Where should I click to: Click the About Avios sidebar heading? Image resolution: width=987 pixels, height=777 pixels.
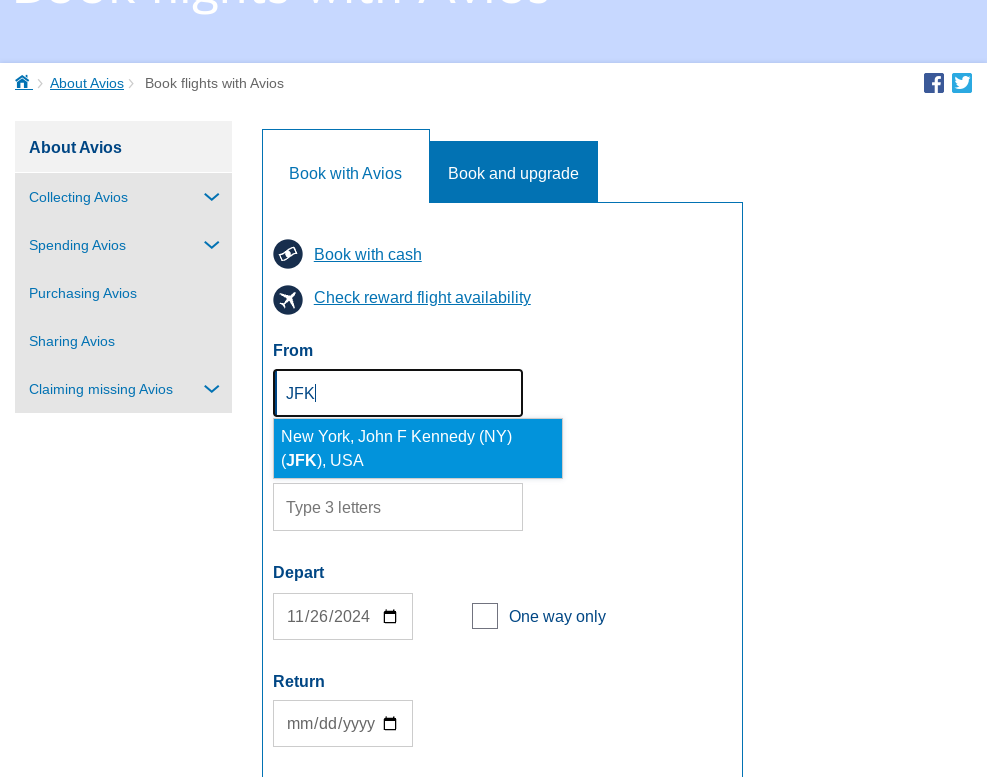[76, 147]
